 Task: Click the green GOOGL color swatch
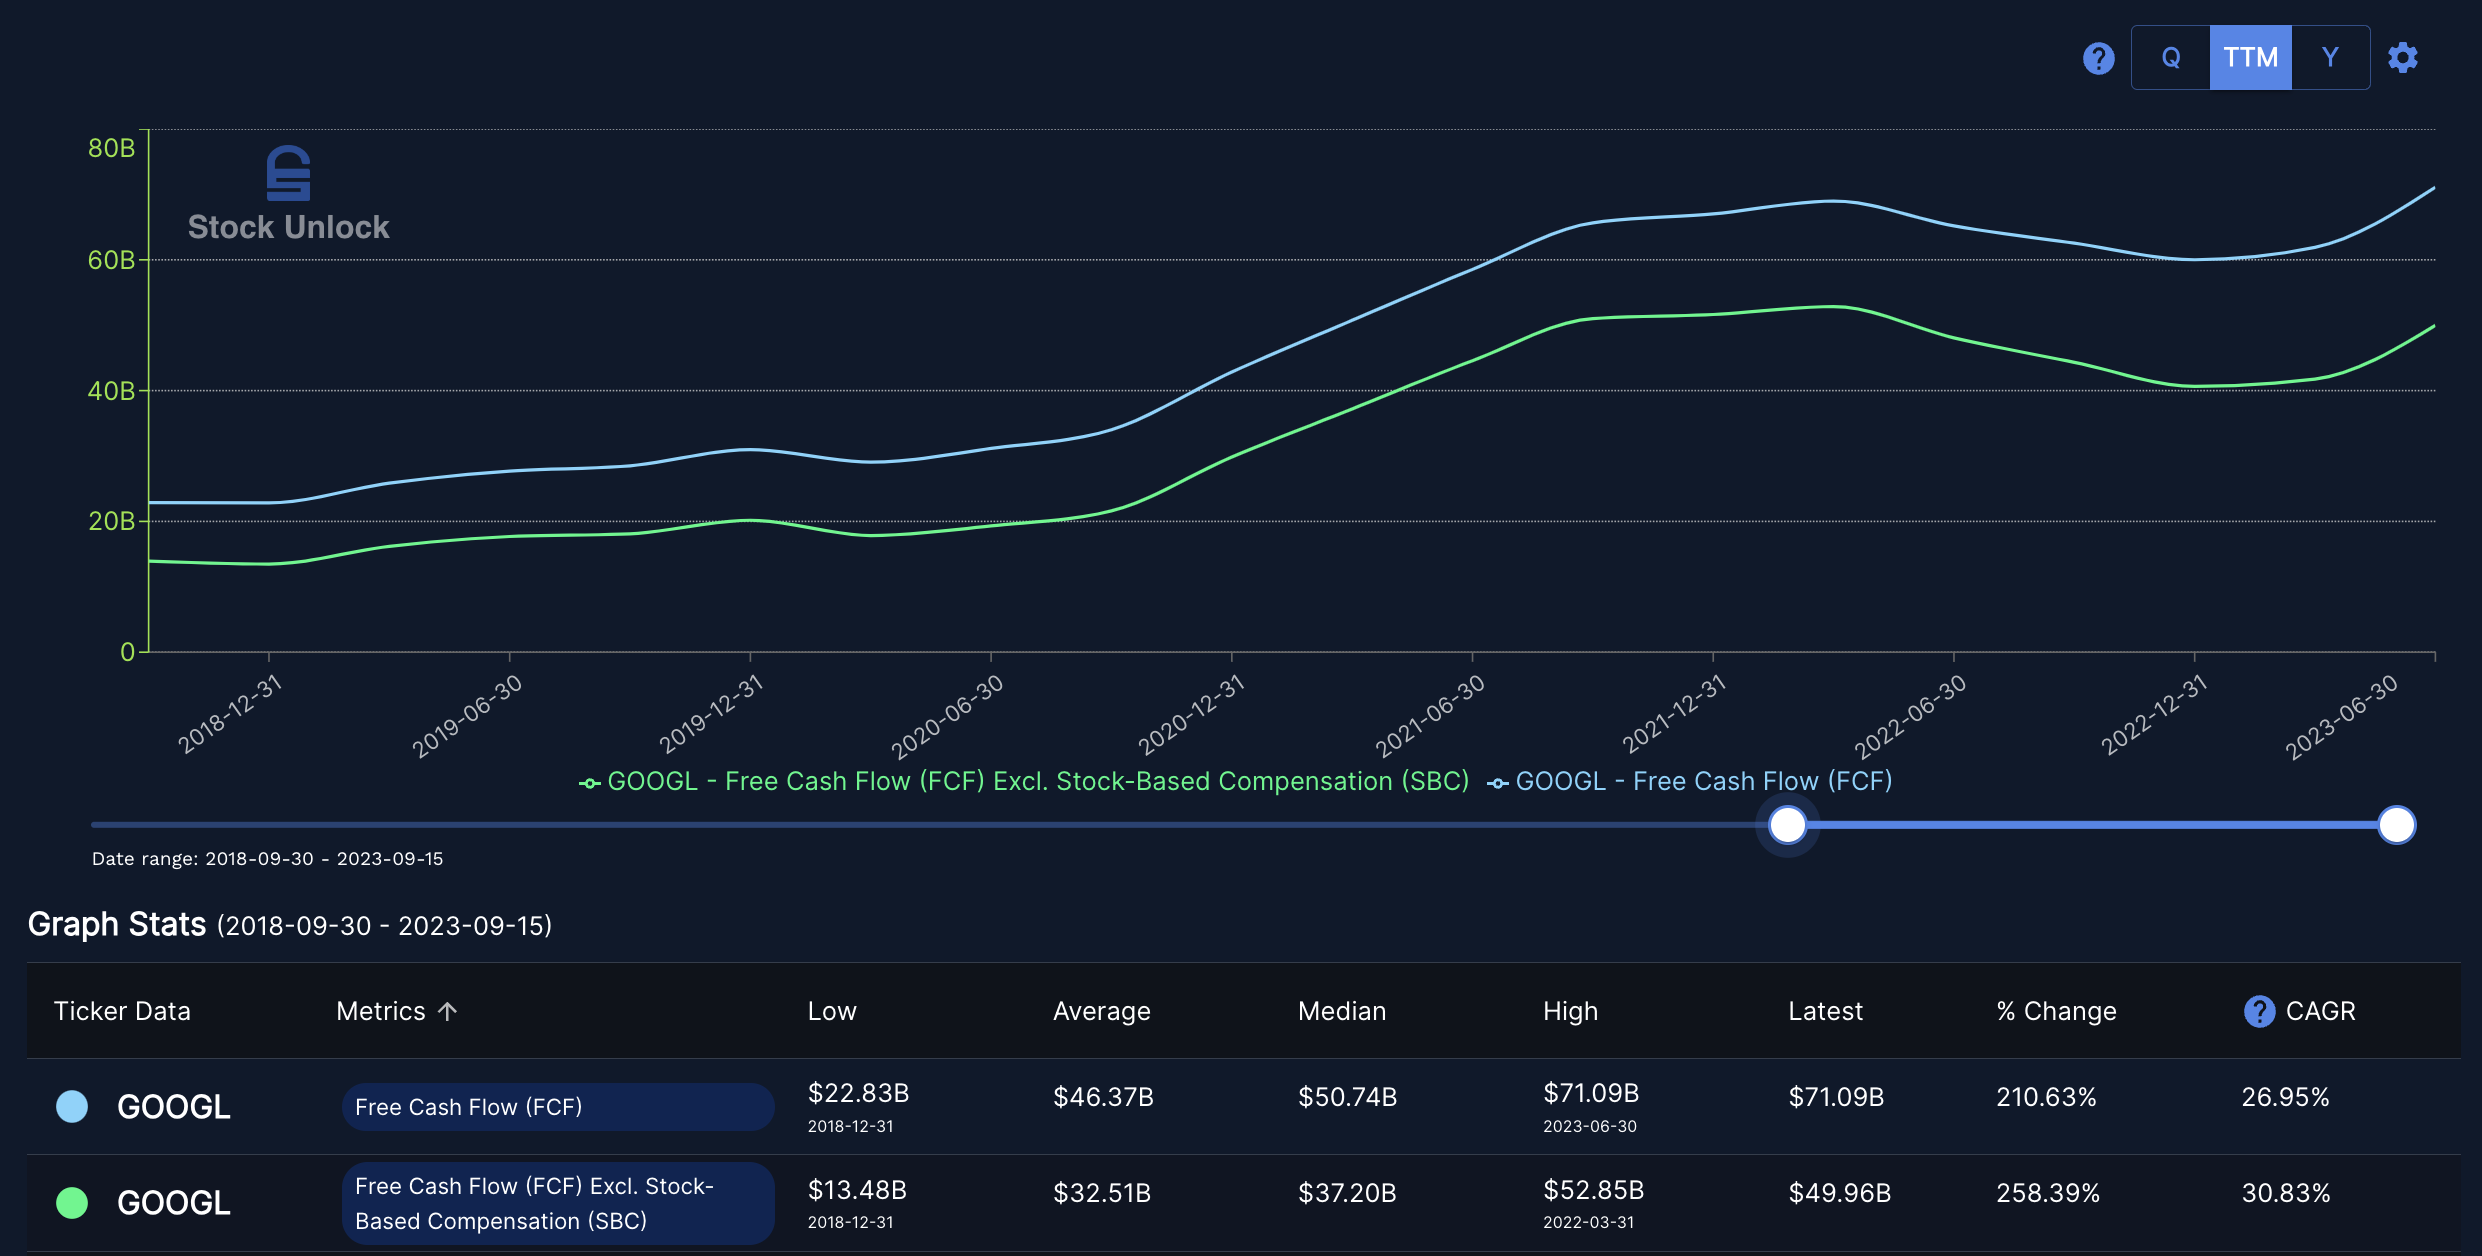[72, 1203]
